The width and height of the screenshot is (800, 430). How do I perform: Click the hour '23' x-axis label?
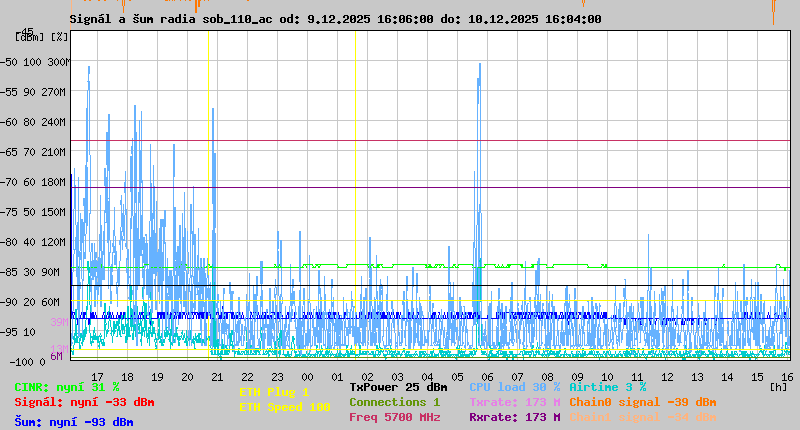point(277,377)
